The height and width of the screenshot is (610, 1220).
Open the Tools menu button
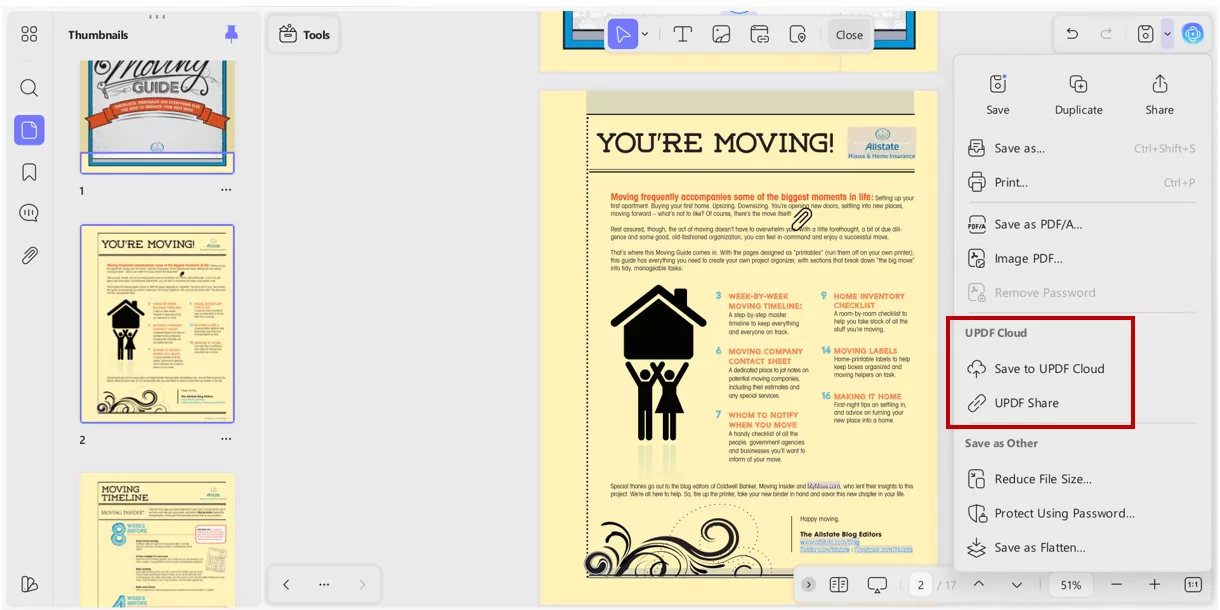(305, 34)
